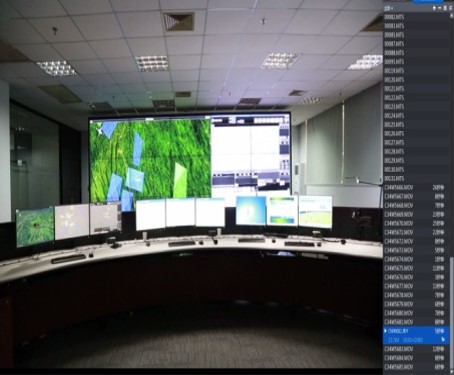
Task: Select the last .MOV file in the playlist
Action: pyautogui.click(x=416, y=367)
